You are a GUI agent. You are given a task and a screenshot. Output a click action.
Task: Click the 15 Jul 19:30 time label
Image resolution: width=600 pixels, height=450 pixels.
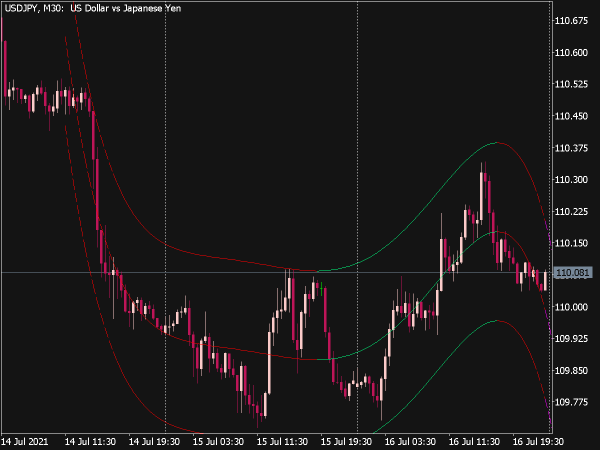(x=346, y=442)
